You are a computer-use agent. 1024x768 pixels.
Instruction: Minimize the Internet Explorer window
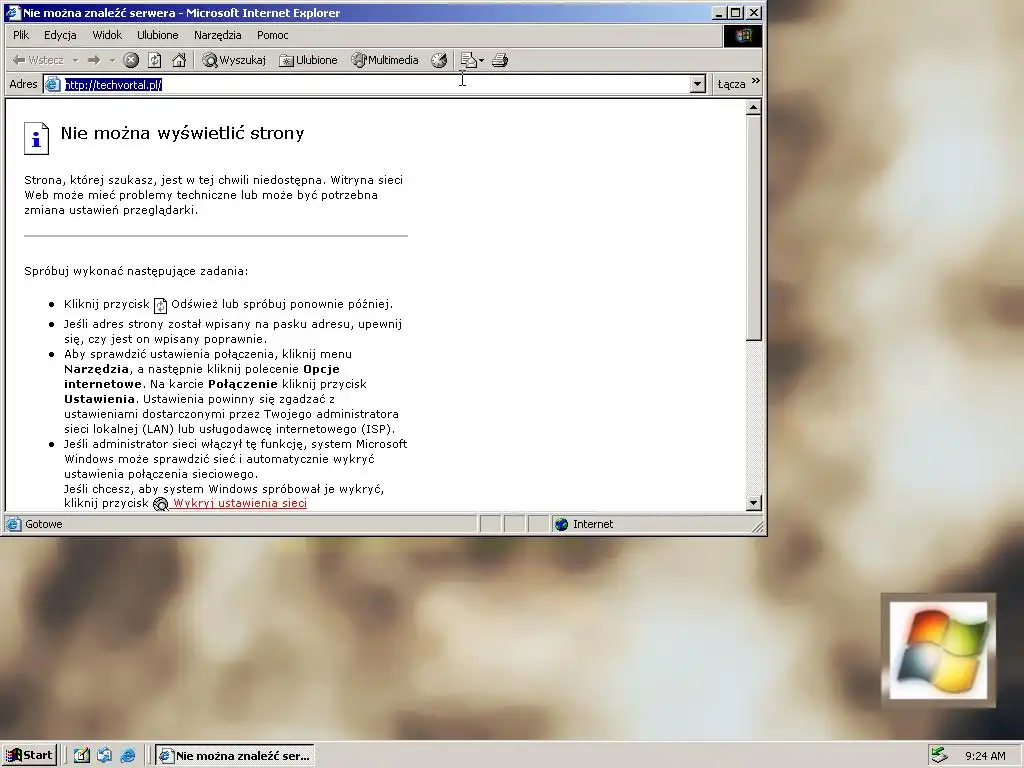720,12
